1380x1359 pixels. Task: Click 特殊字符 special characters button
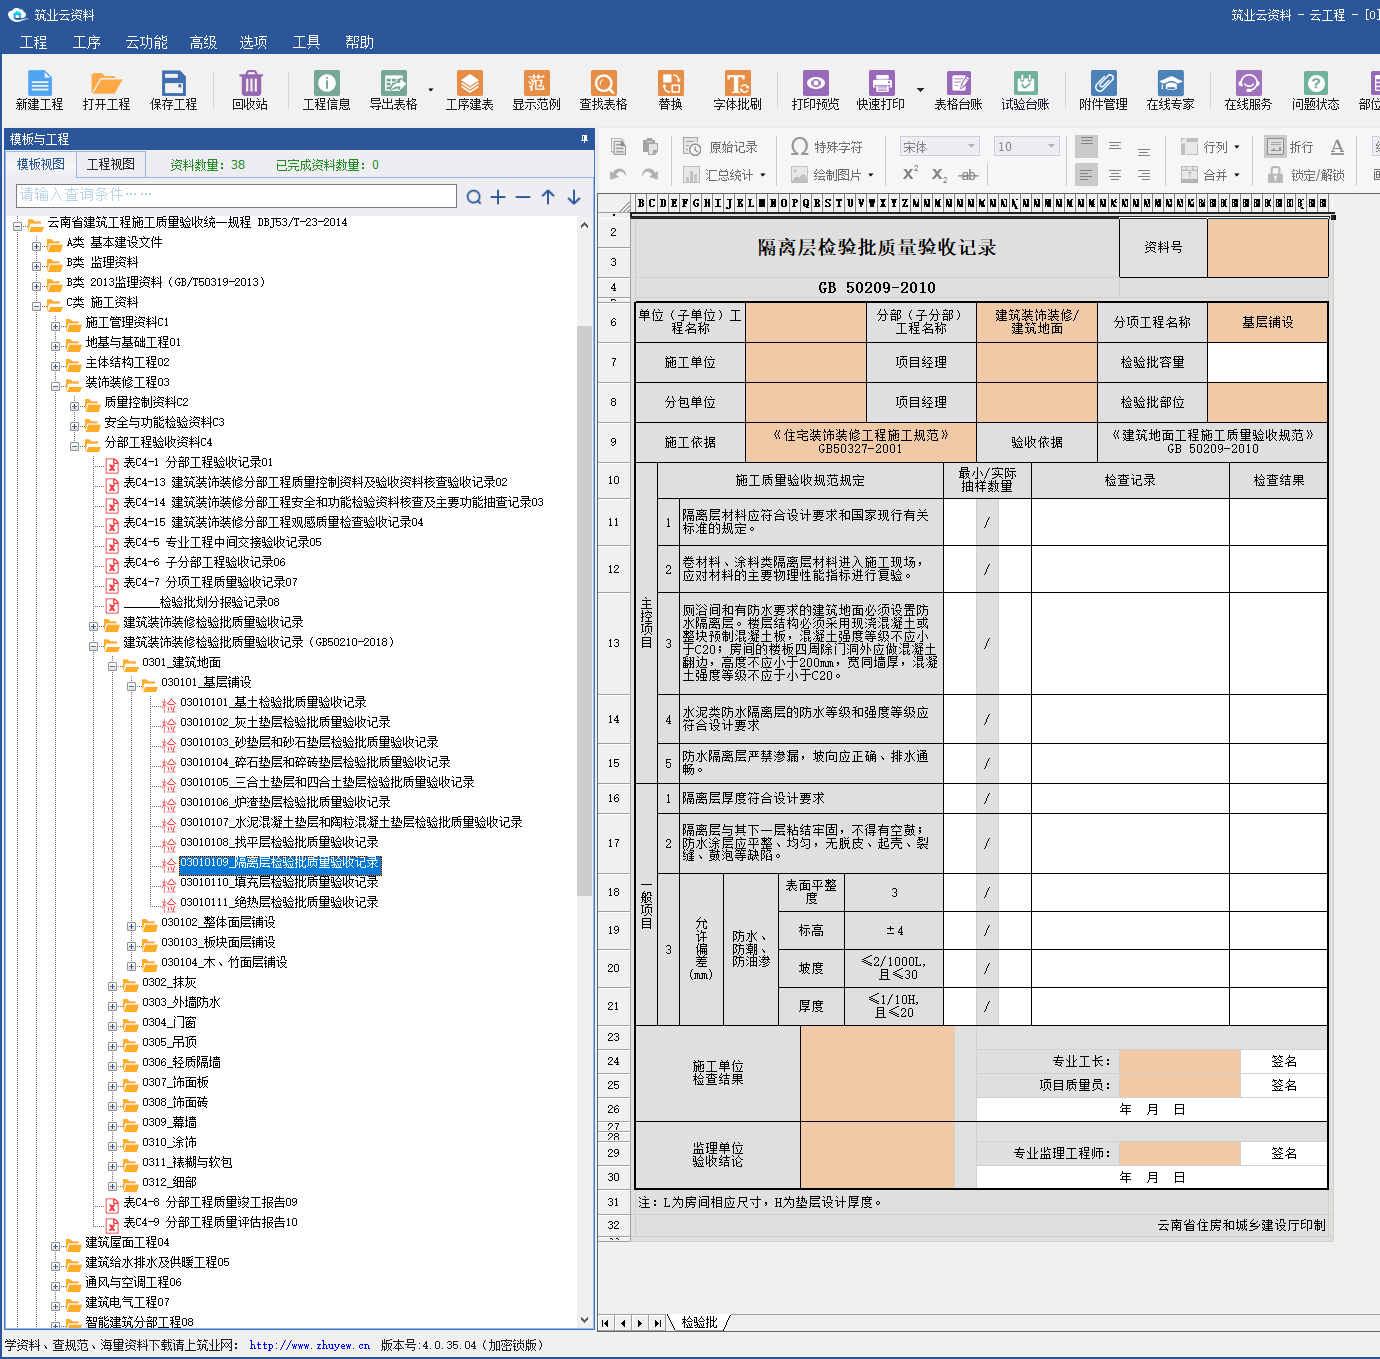[826, 147]
